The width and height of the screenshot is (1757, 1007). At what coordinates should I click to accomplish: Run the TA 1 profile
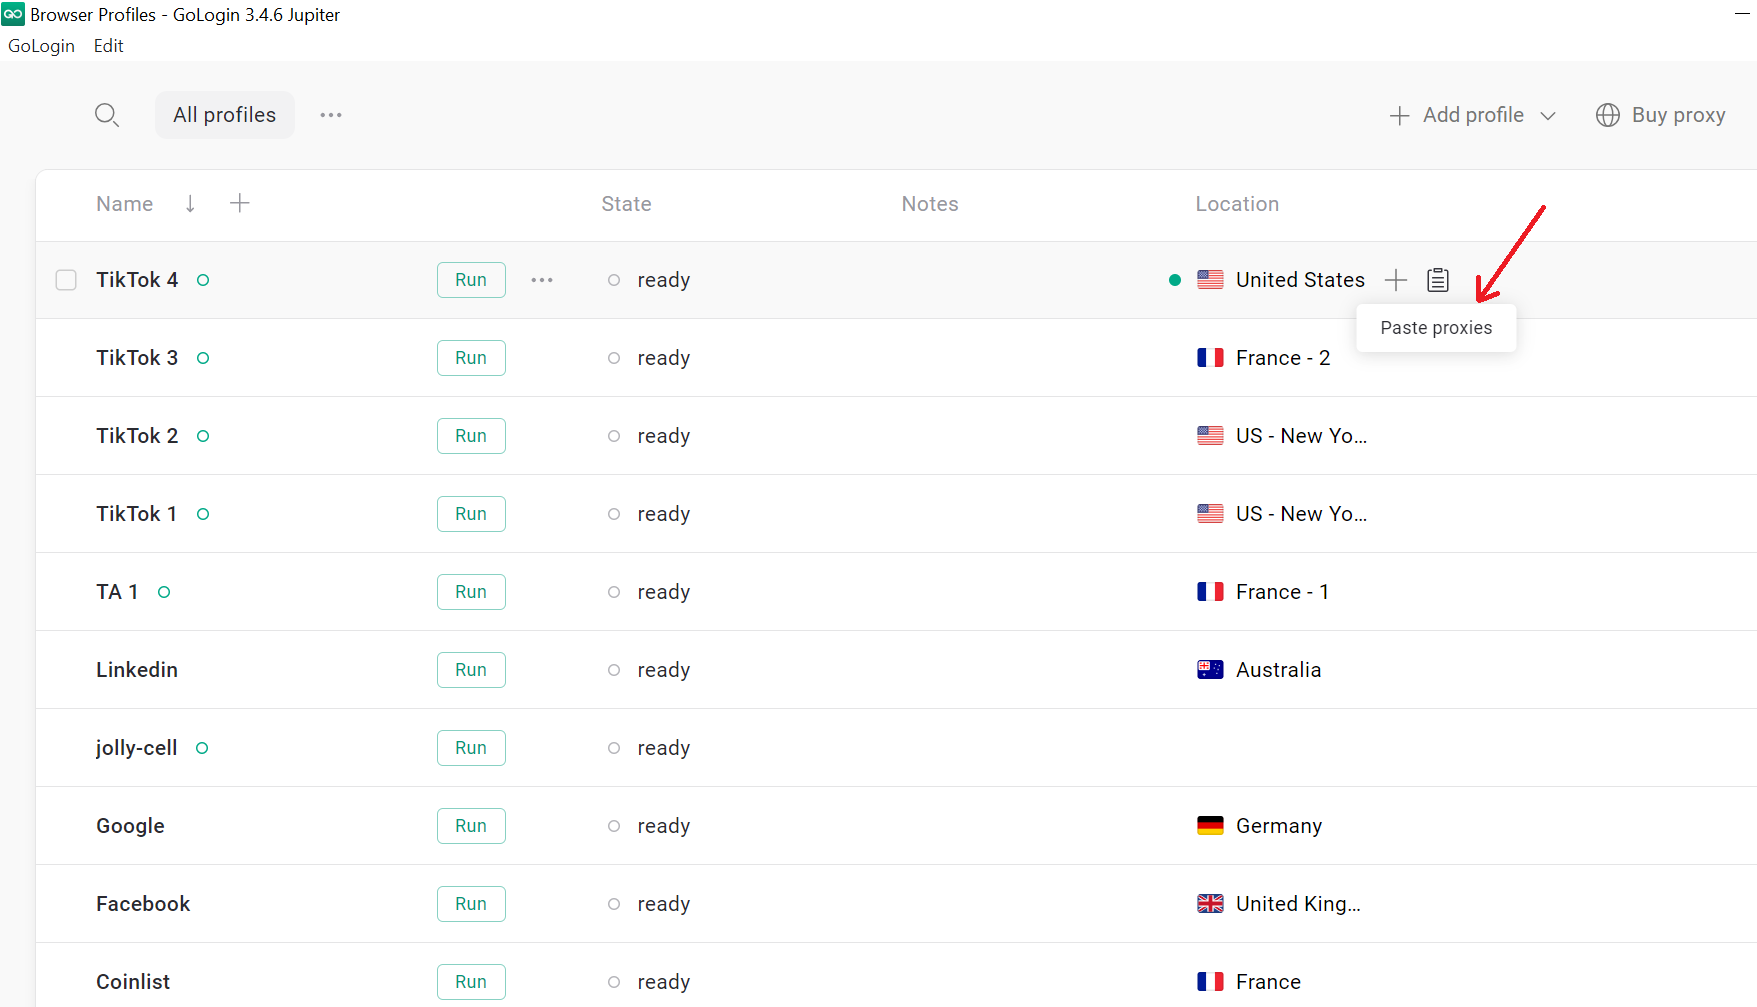coord(471,592)
